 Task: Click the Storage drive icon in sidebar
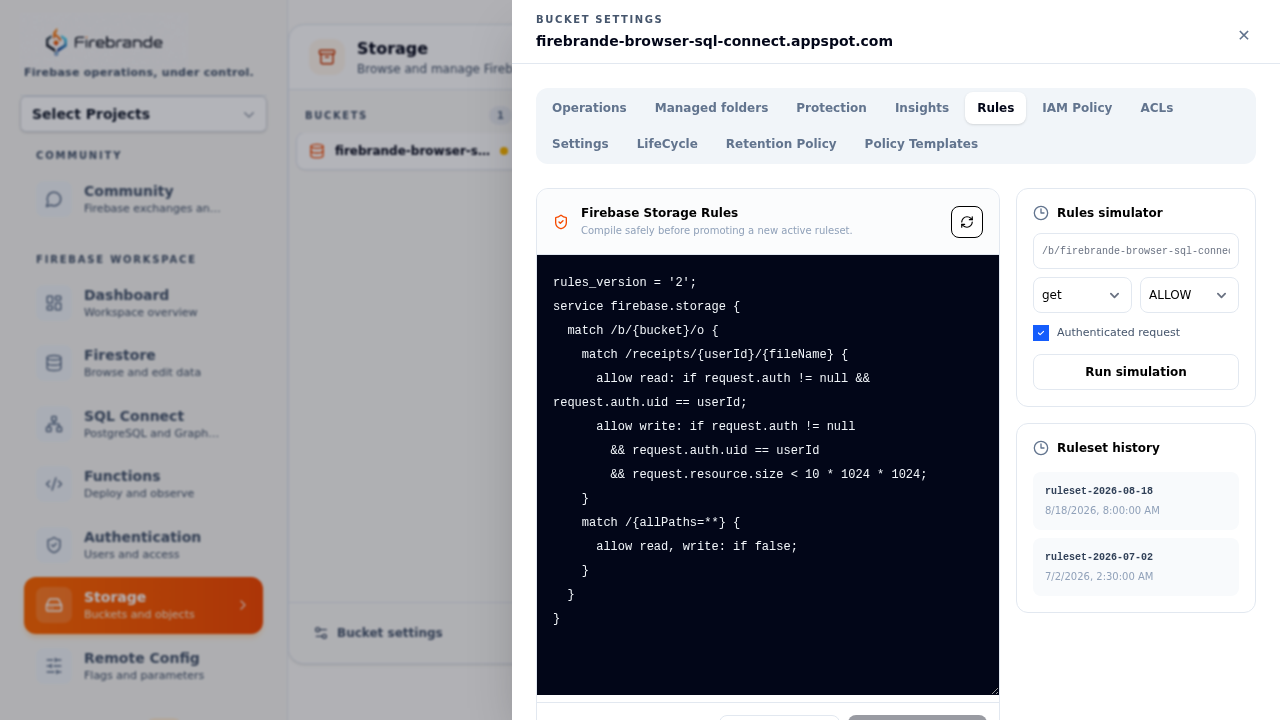tap(54, 605)
